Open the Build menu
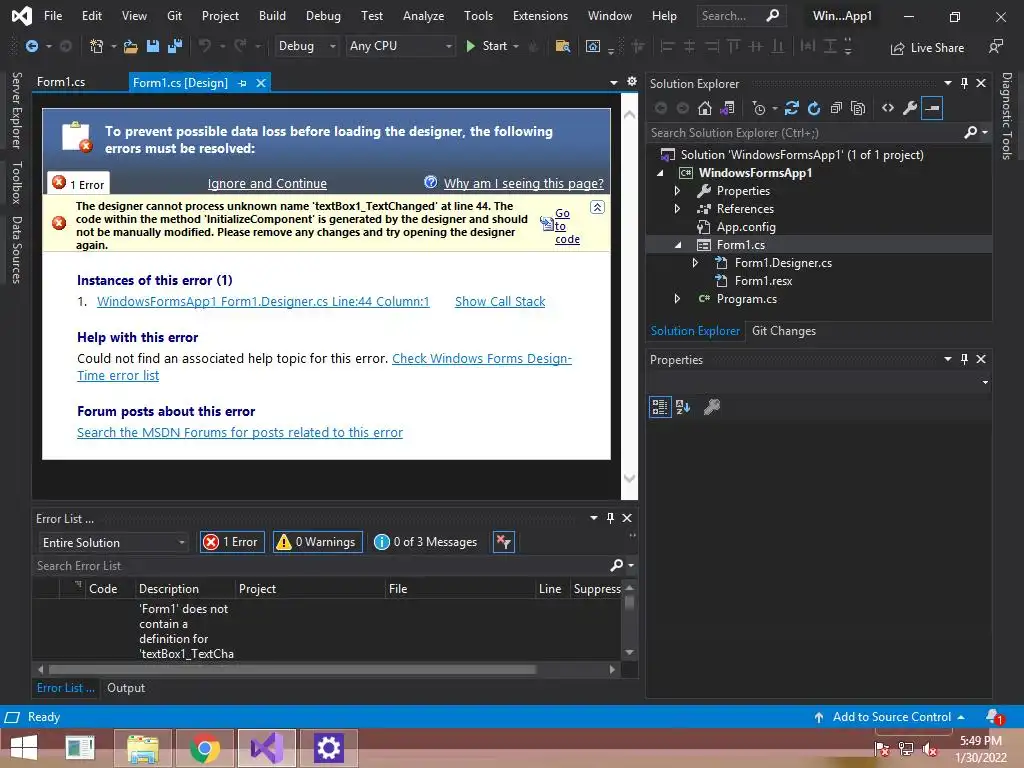 point(272,16)
